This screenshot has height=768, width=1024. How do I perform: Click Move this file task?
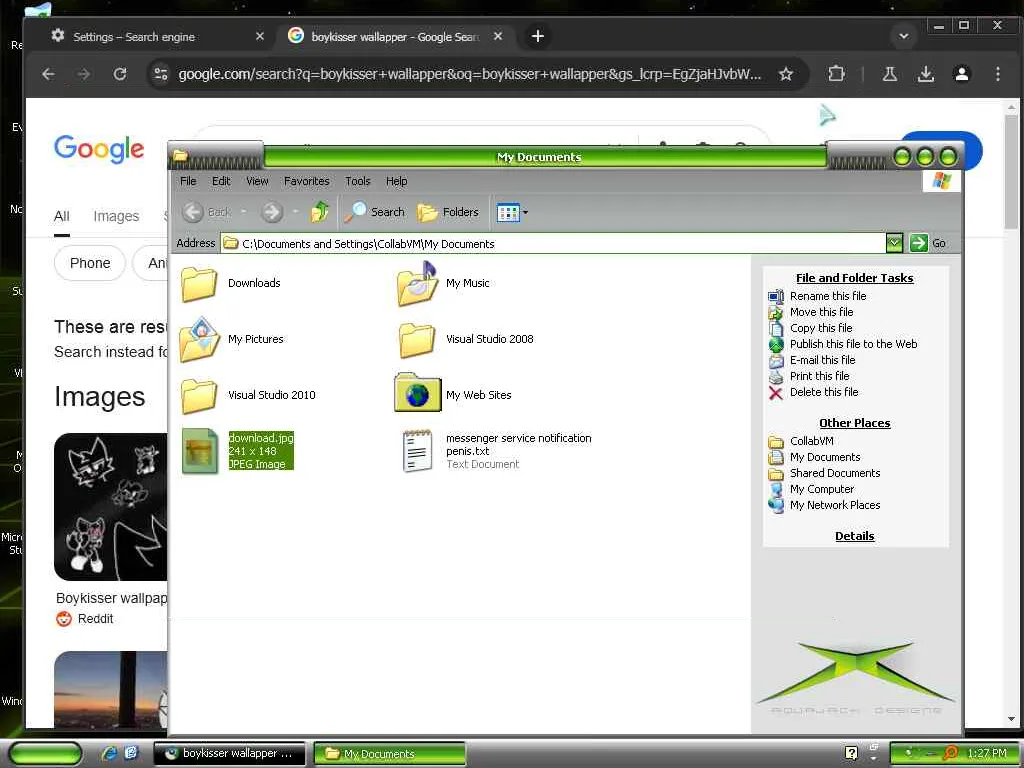click(x=821, y=312)
